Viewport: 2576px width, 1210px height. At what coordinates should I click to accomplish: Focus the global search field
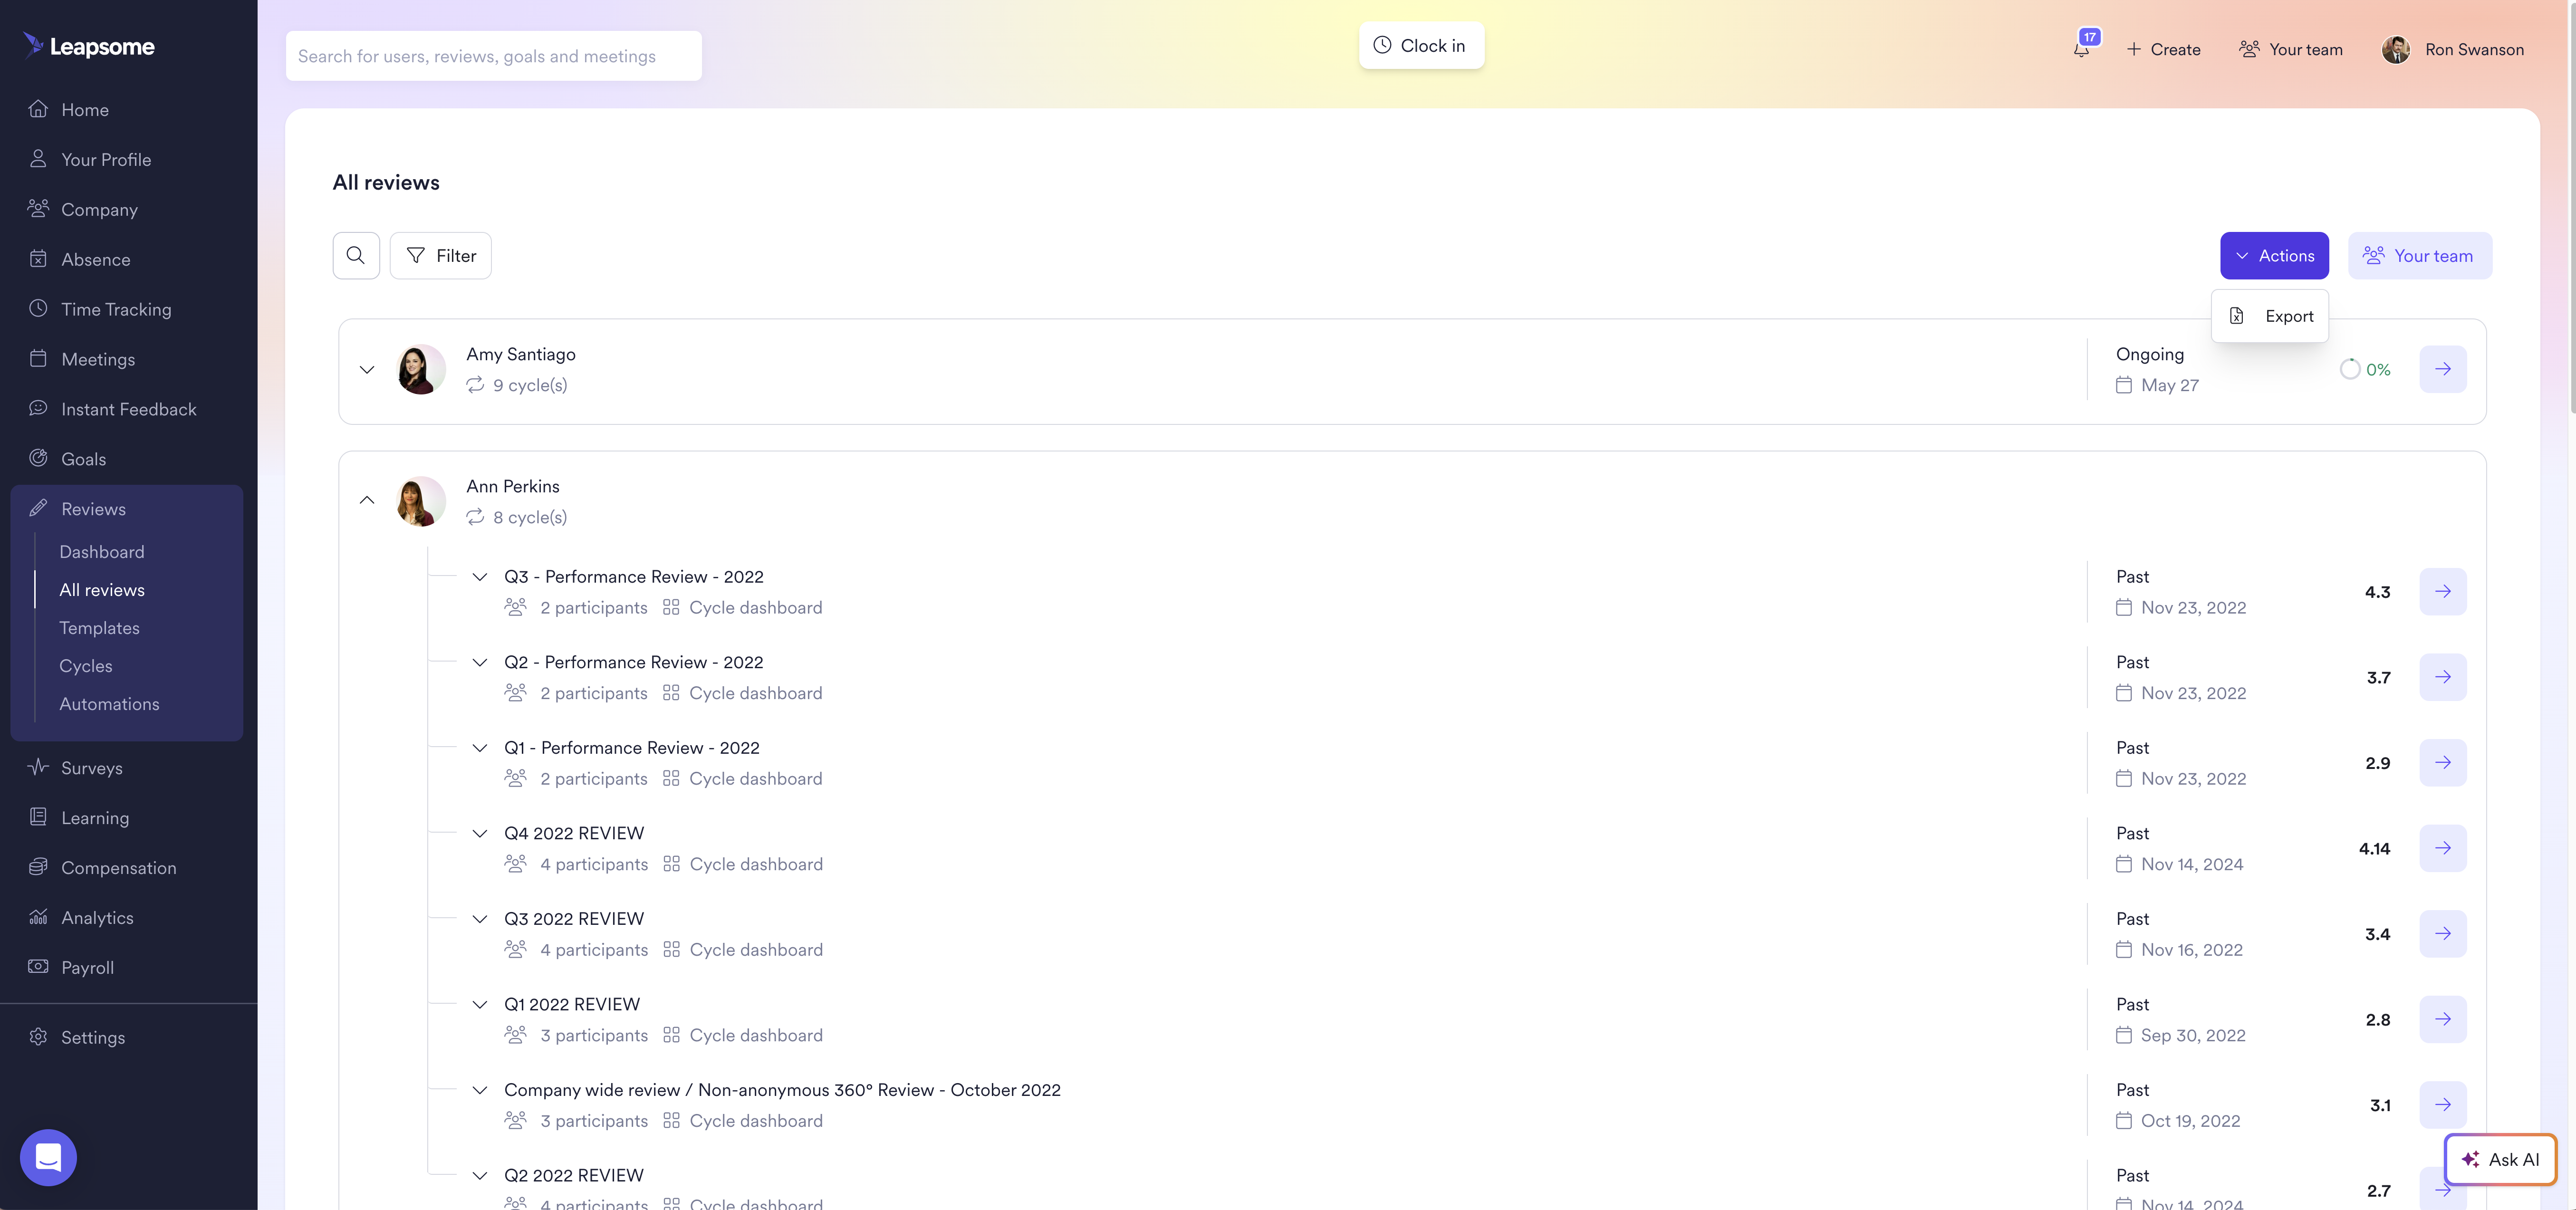pyautogui.click(x=494, y=56)
